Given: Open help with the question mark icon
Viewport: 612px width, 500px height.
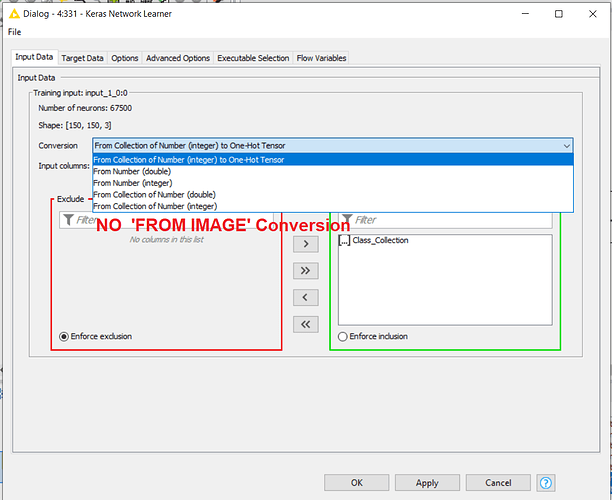Looking at the screenshot, I should click(546, 483).
